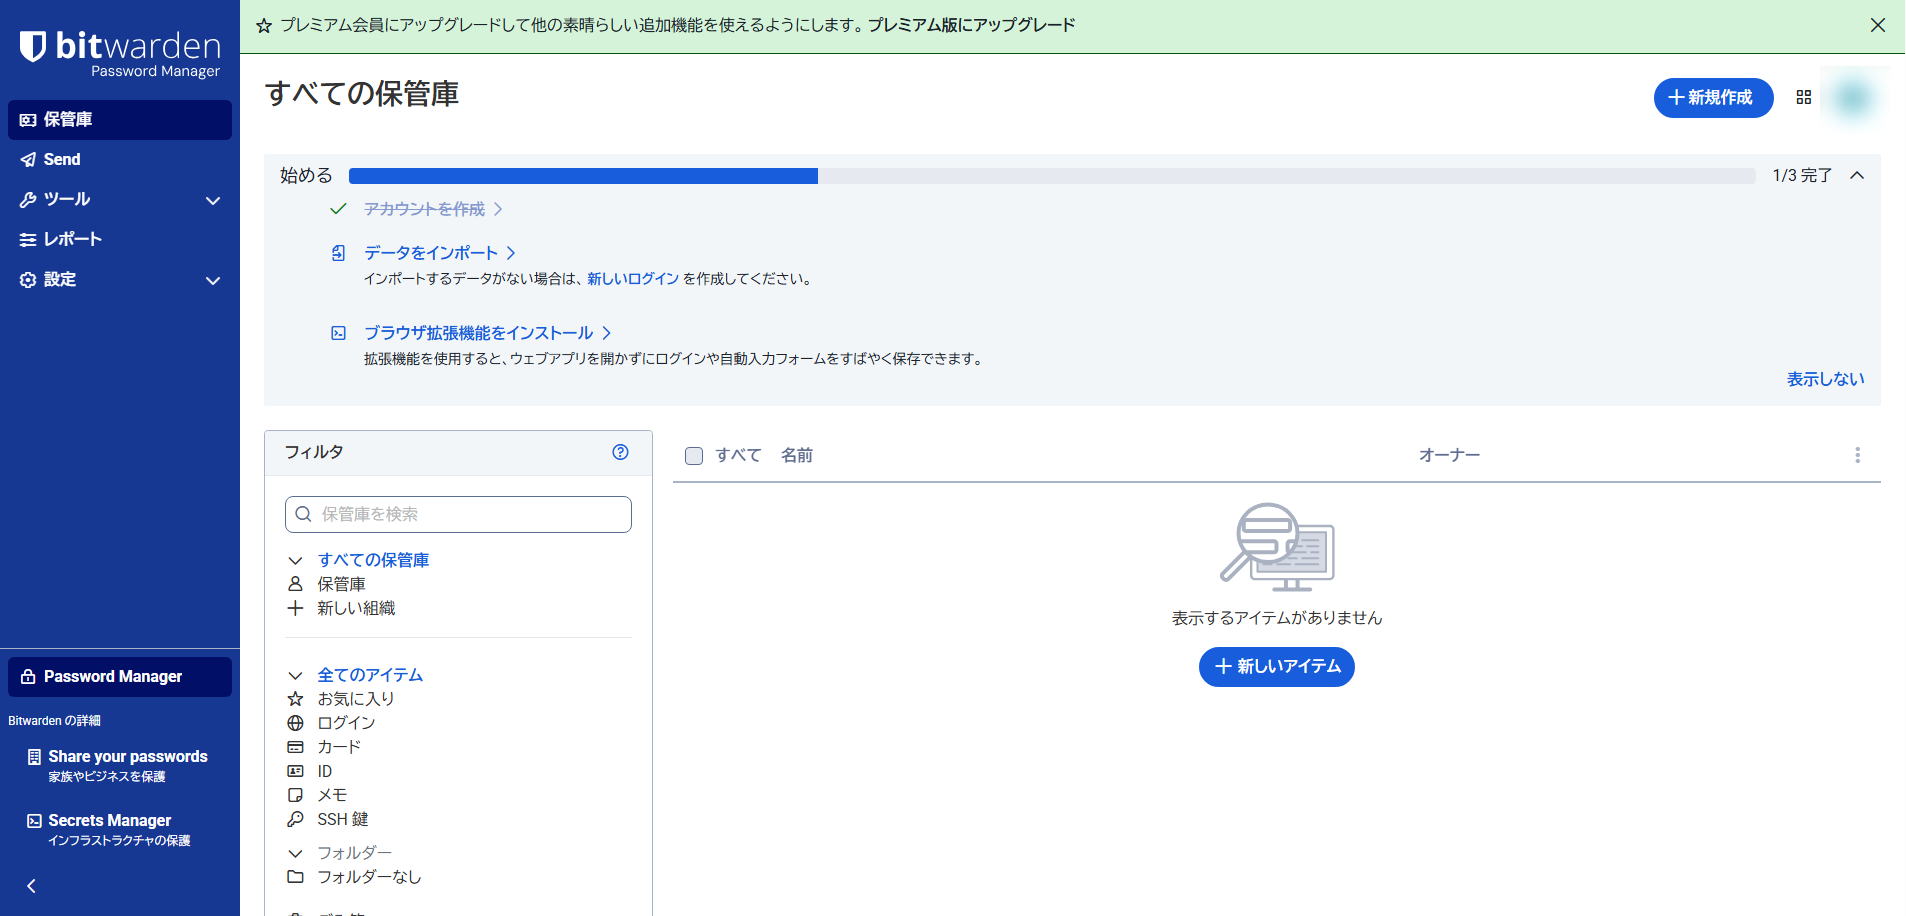Image resolution: width=1906 pixels, height=916 pixels.
Task: Filter items by card type icon
Action: tap(295, 747)
